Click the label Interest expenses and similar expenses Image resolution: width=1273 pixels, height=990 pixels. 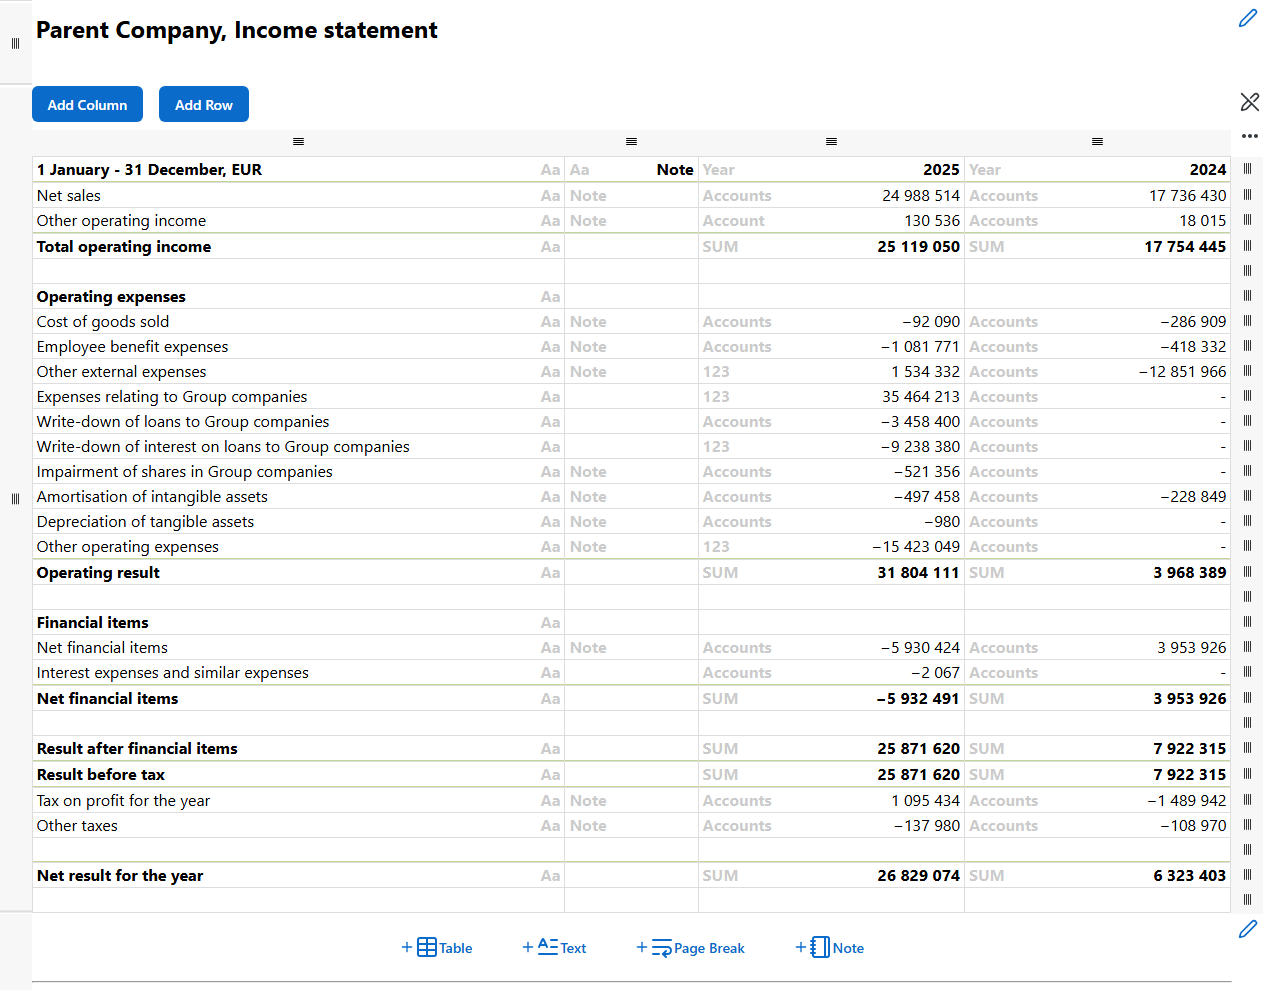[x=173, y=673]
